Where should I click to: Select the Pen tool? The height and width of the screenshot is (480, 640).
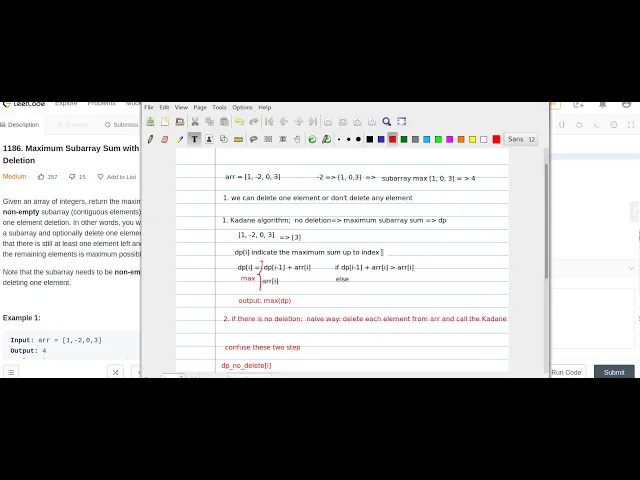(150, 139)
